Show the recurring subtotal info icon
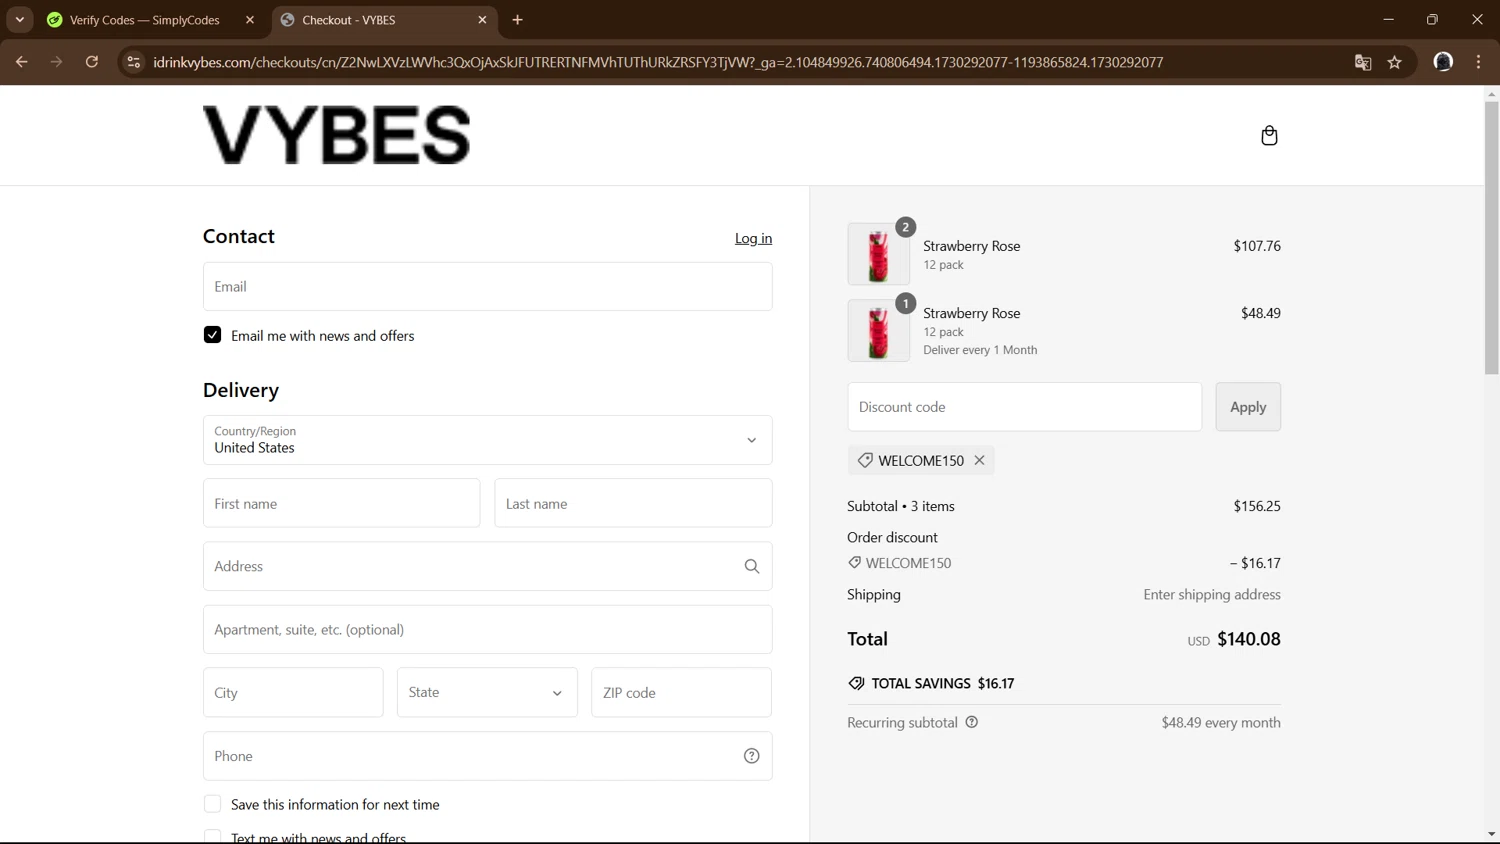This screenshot has height=844, width=1500. coord(971,722)
